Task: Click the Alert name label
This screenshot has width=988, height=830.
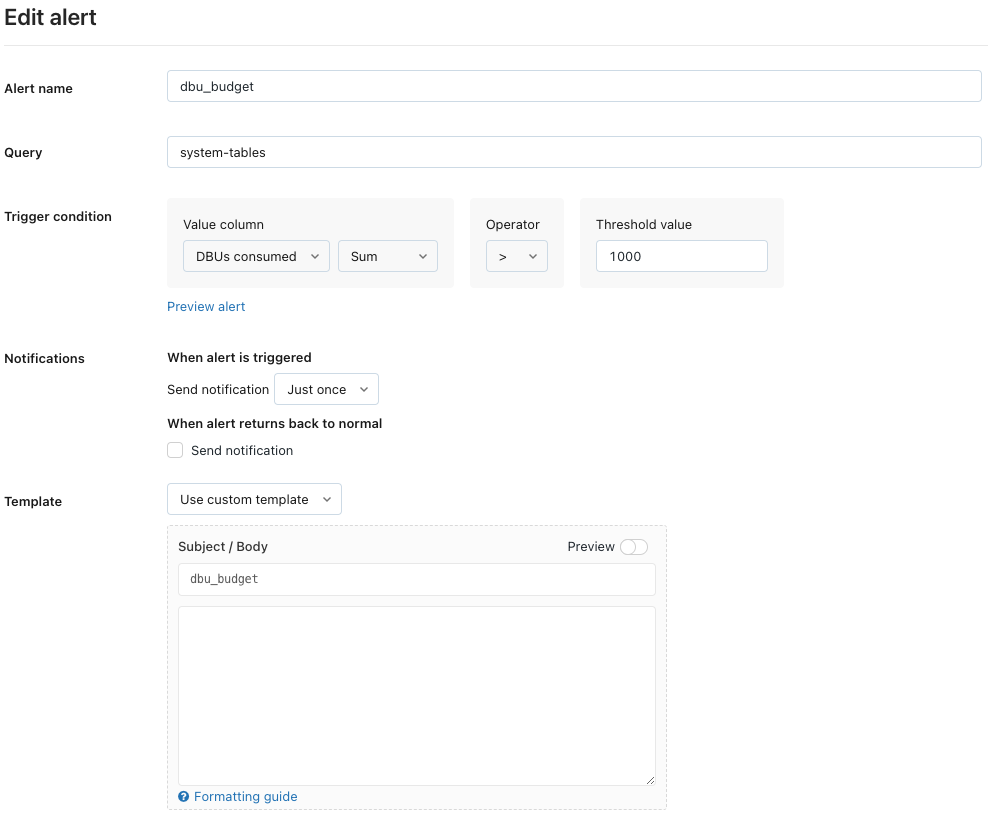Action: click(39, 89)
